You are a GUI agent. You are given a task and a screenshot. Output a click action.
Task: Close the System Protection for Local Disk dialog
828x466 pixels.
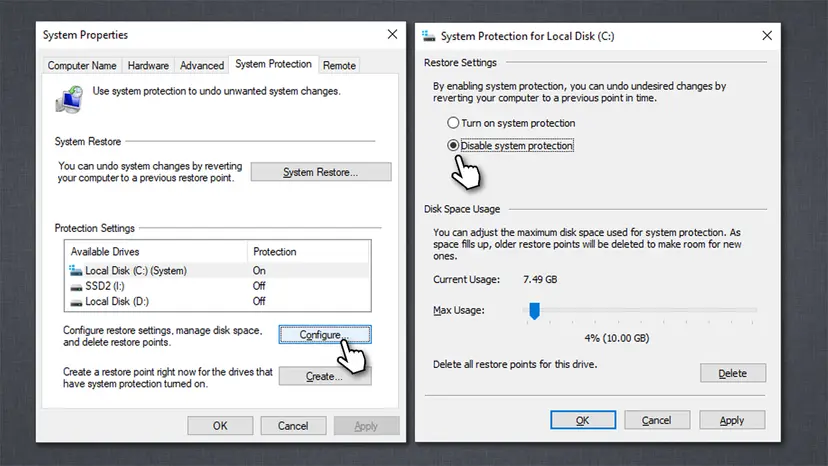767,35
